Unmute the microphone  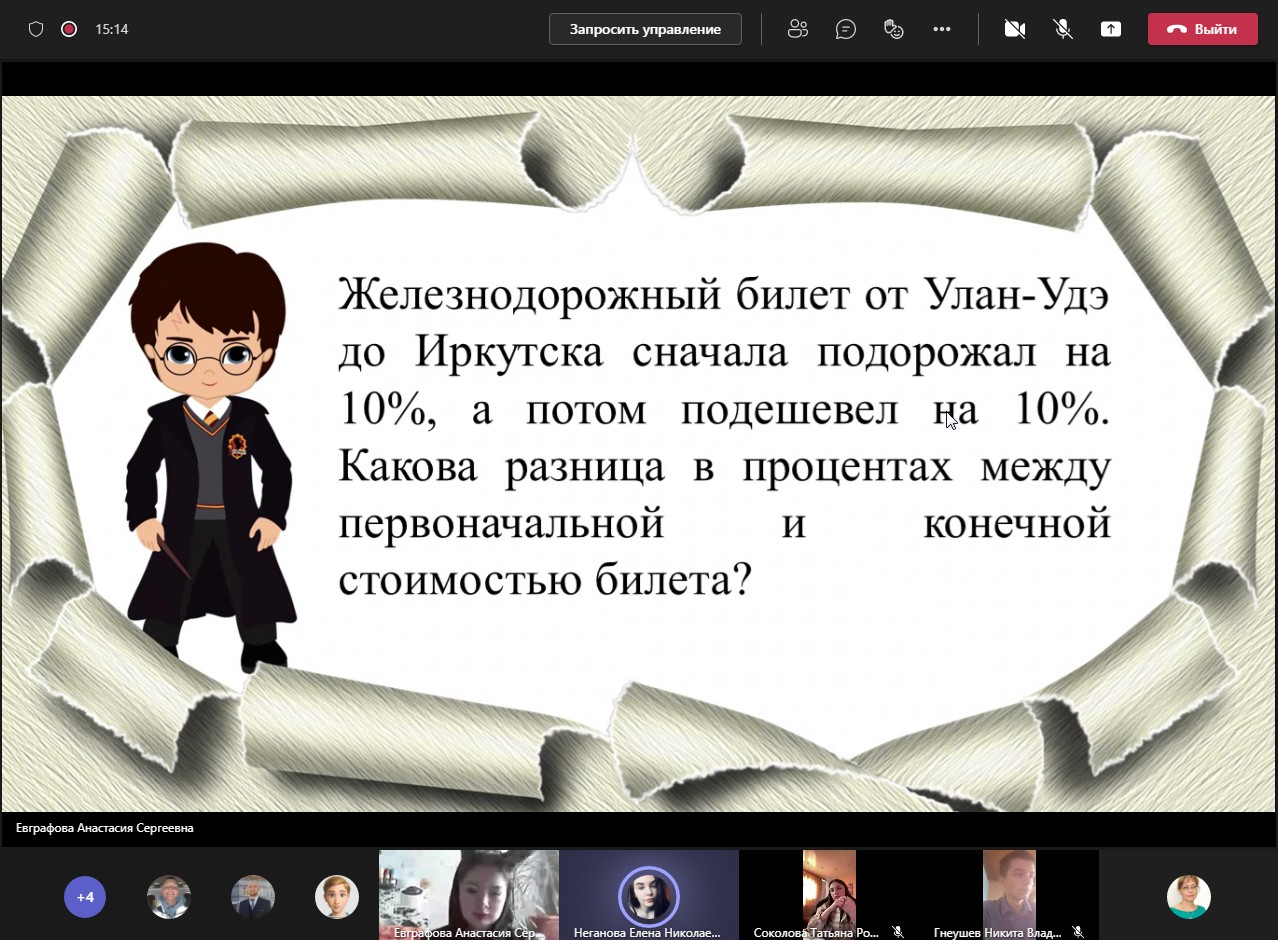pos(1063,29)
